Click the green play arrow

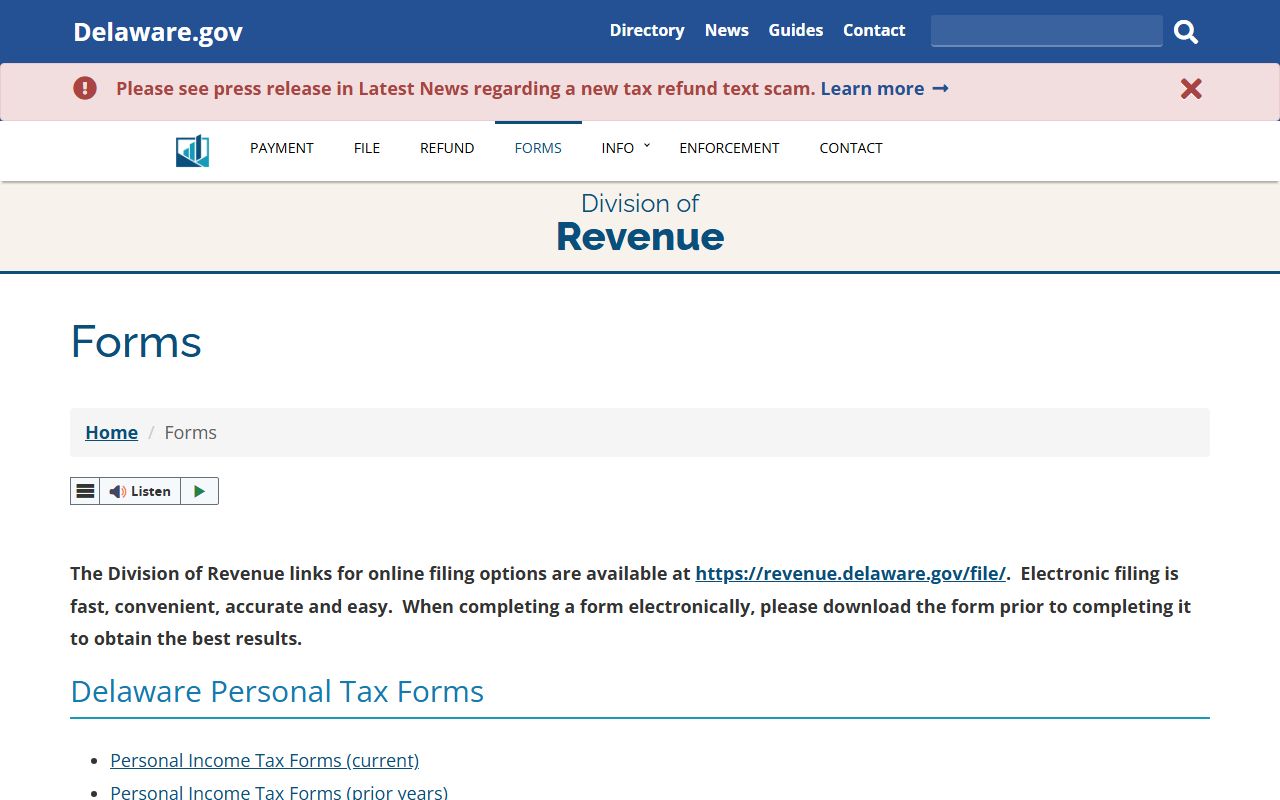[199, 491]
